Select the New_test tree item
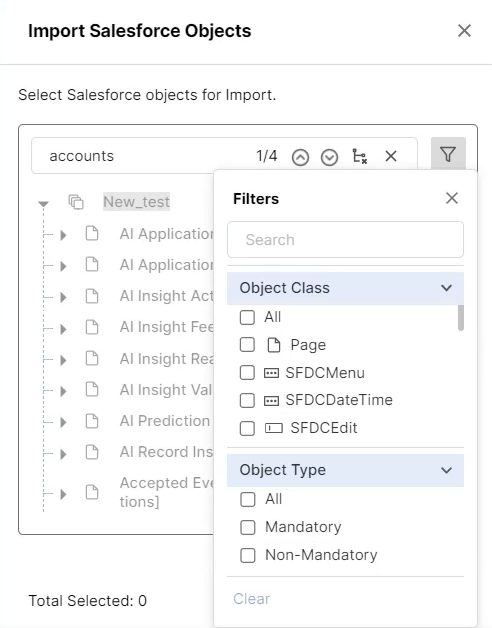The height and width of the screenshot is (628, 492). [x=137, y=202]
